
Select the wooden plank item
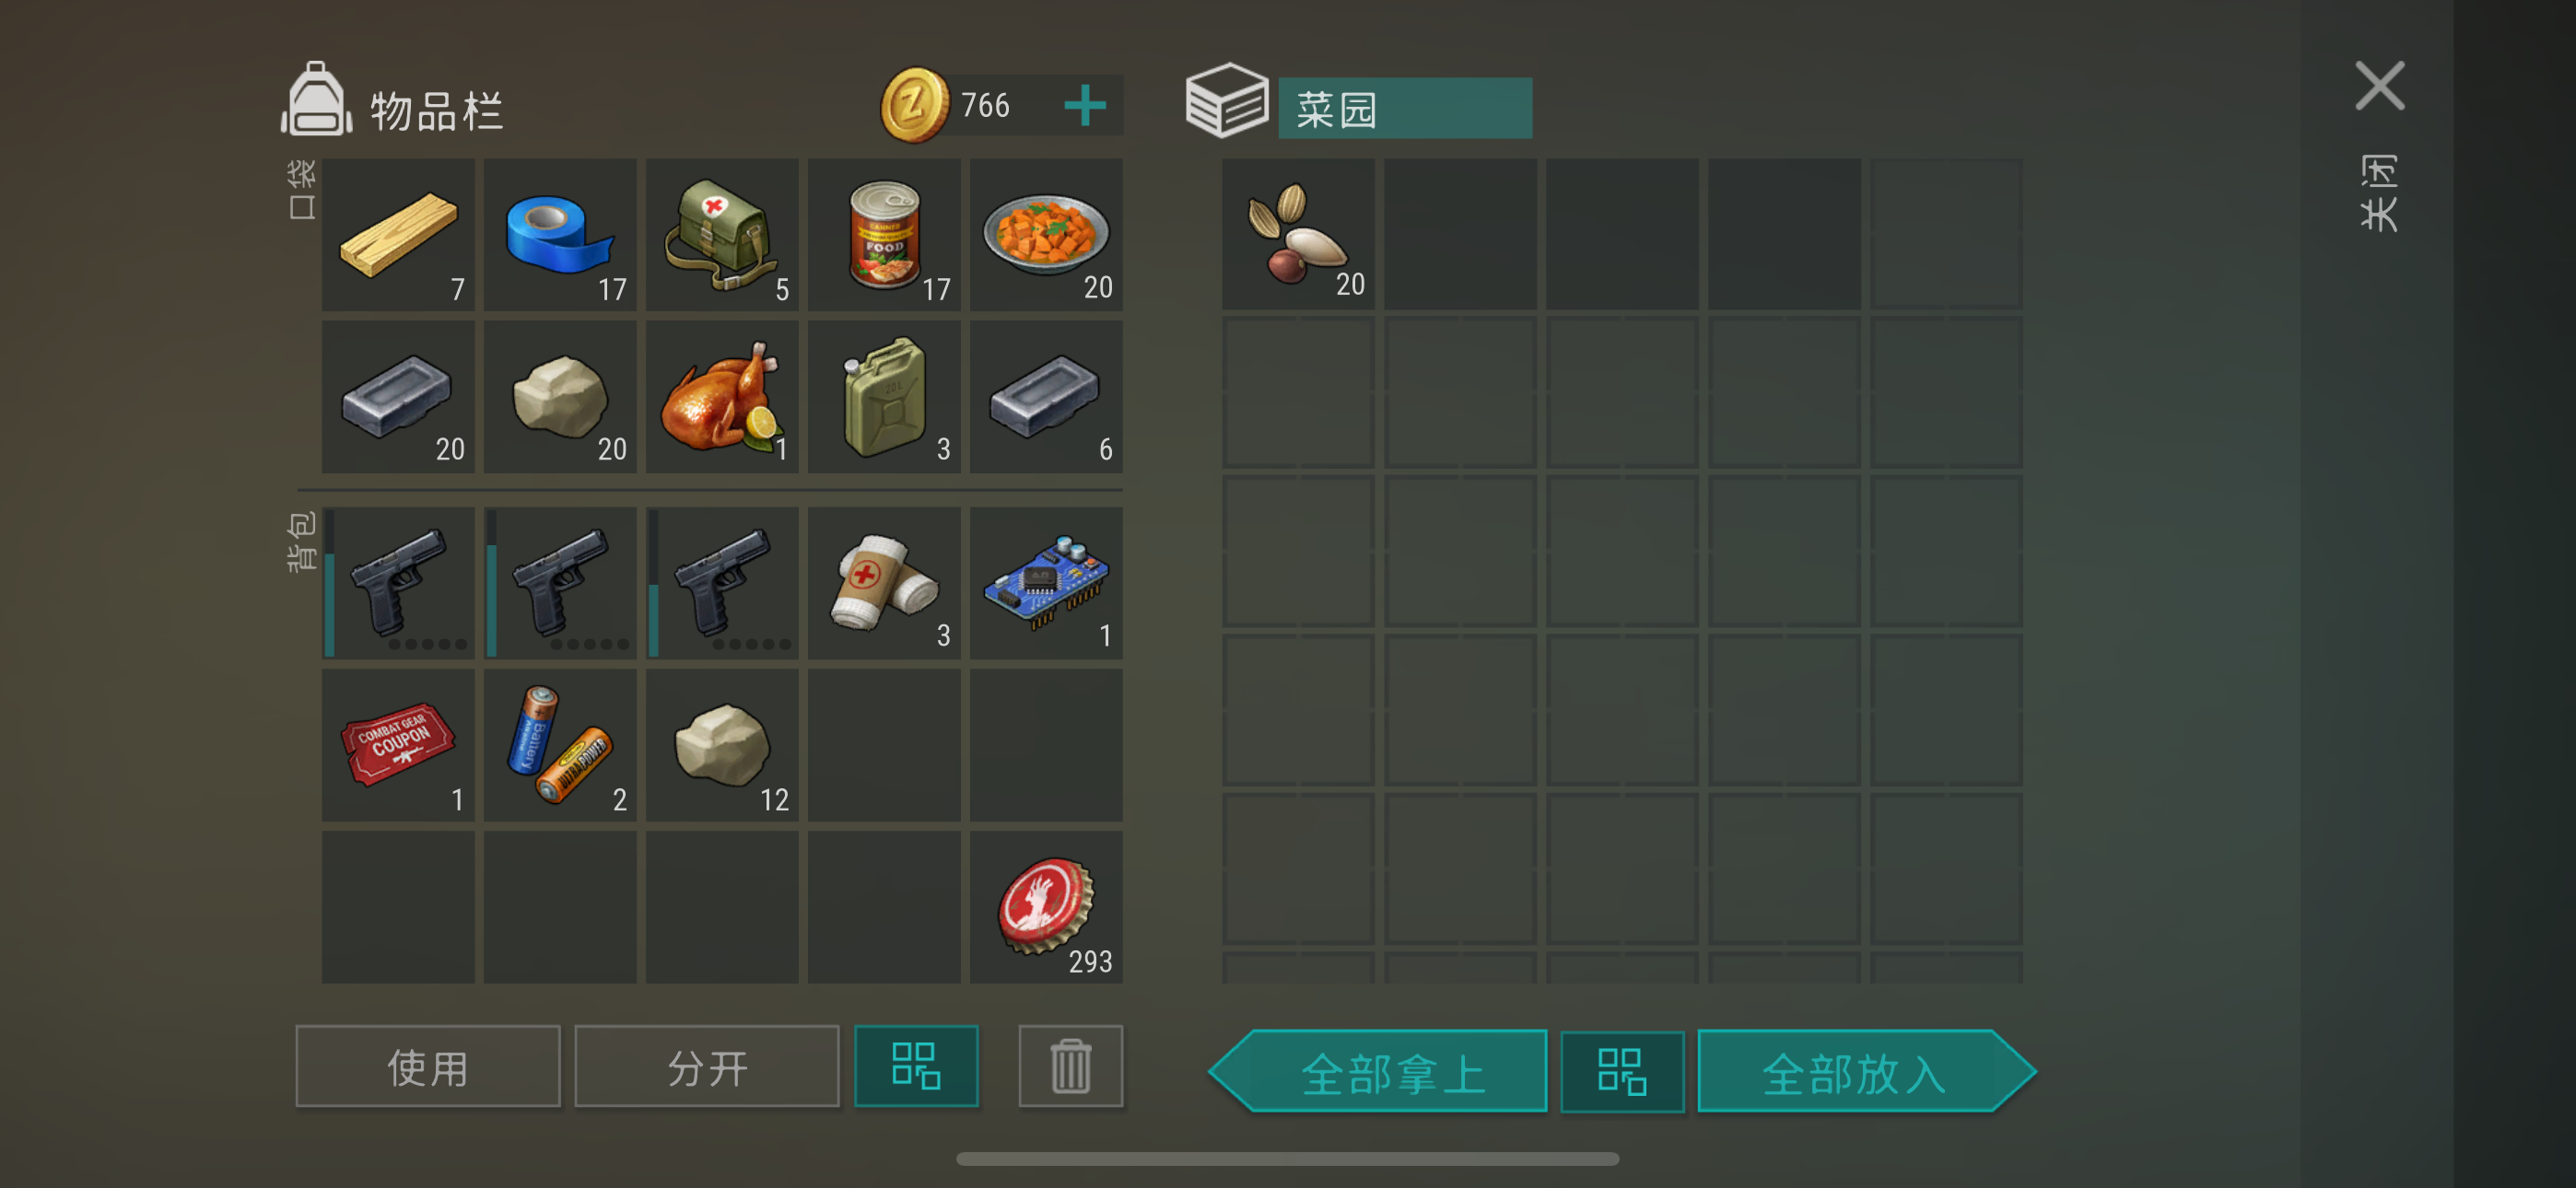398,234
